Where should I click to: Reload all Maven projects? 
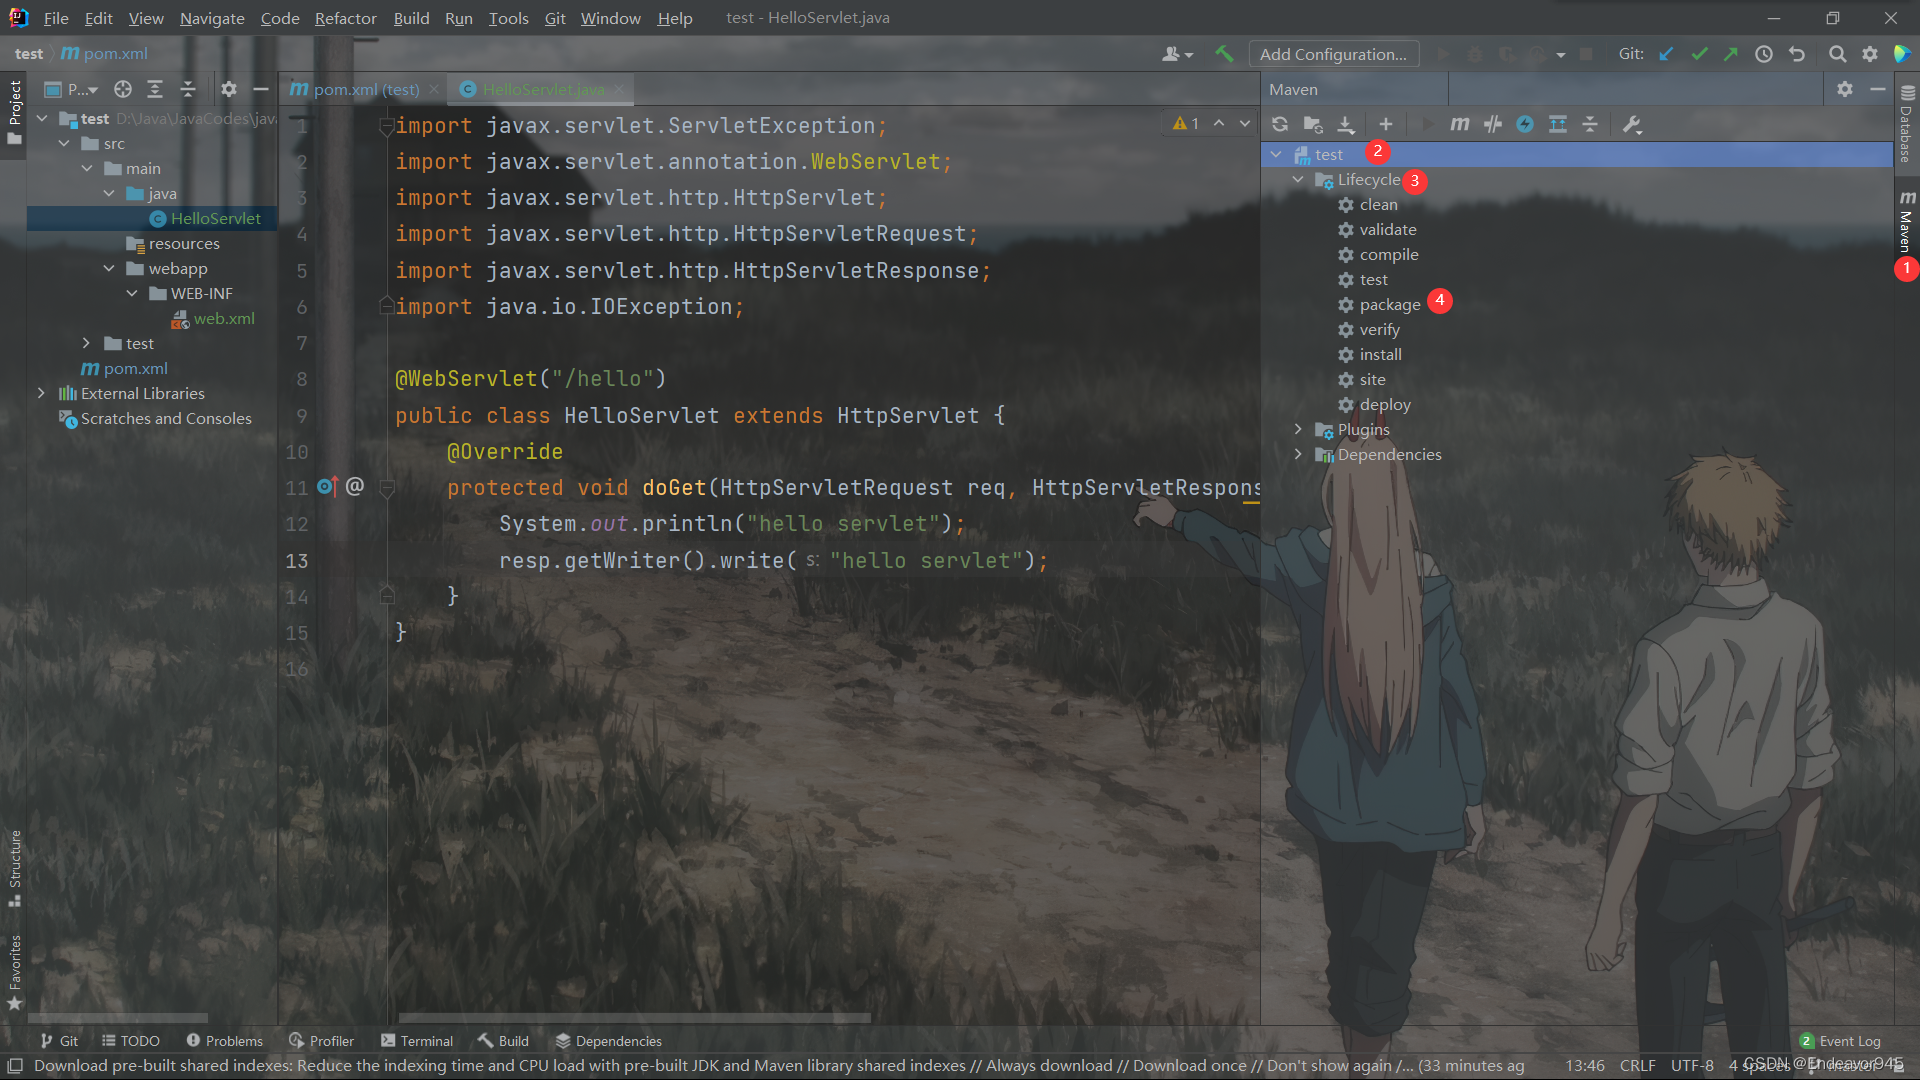coord(1280,124)
